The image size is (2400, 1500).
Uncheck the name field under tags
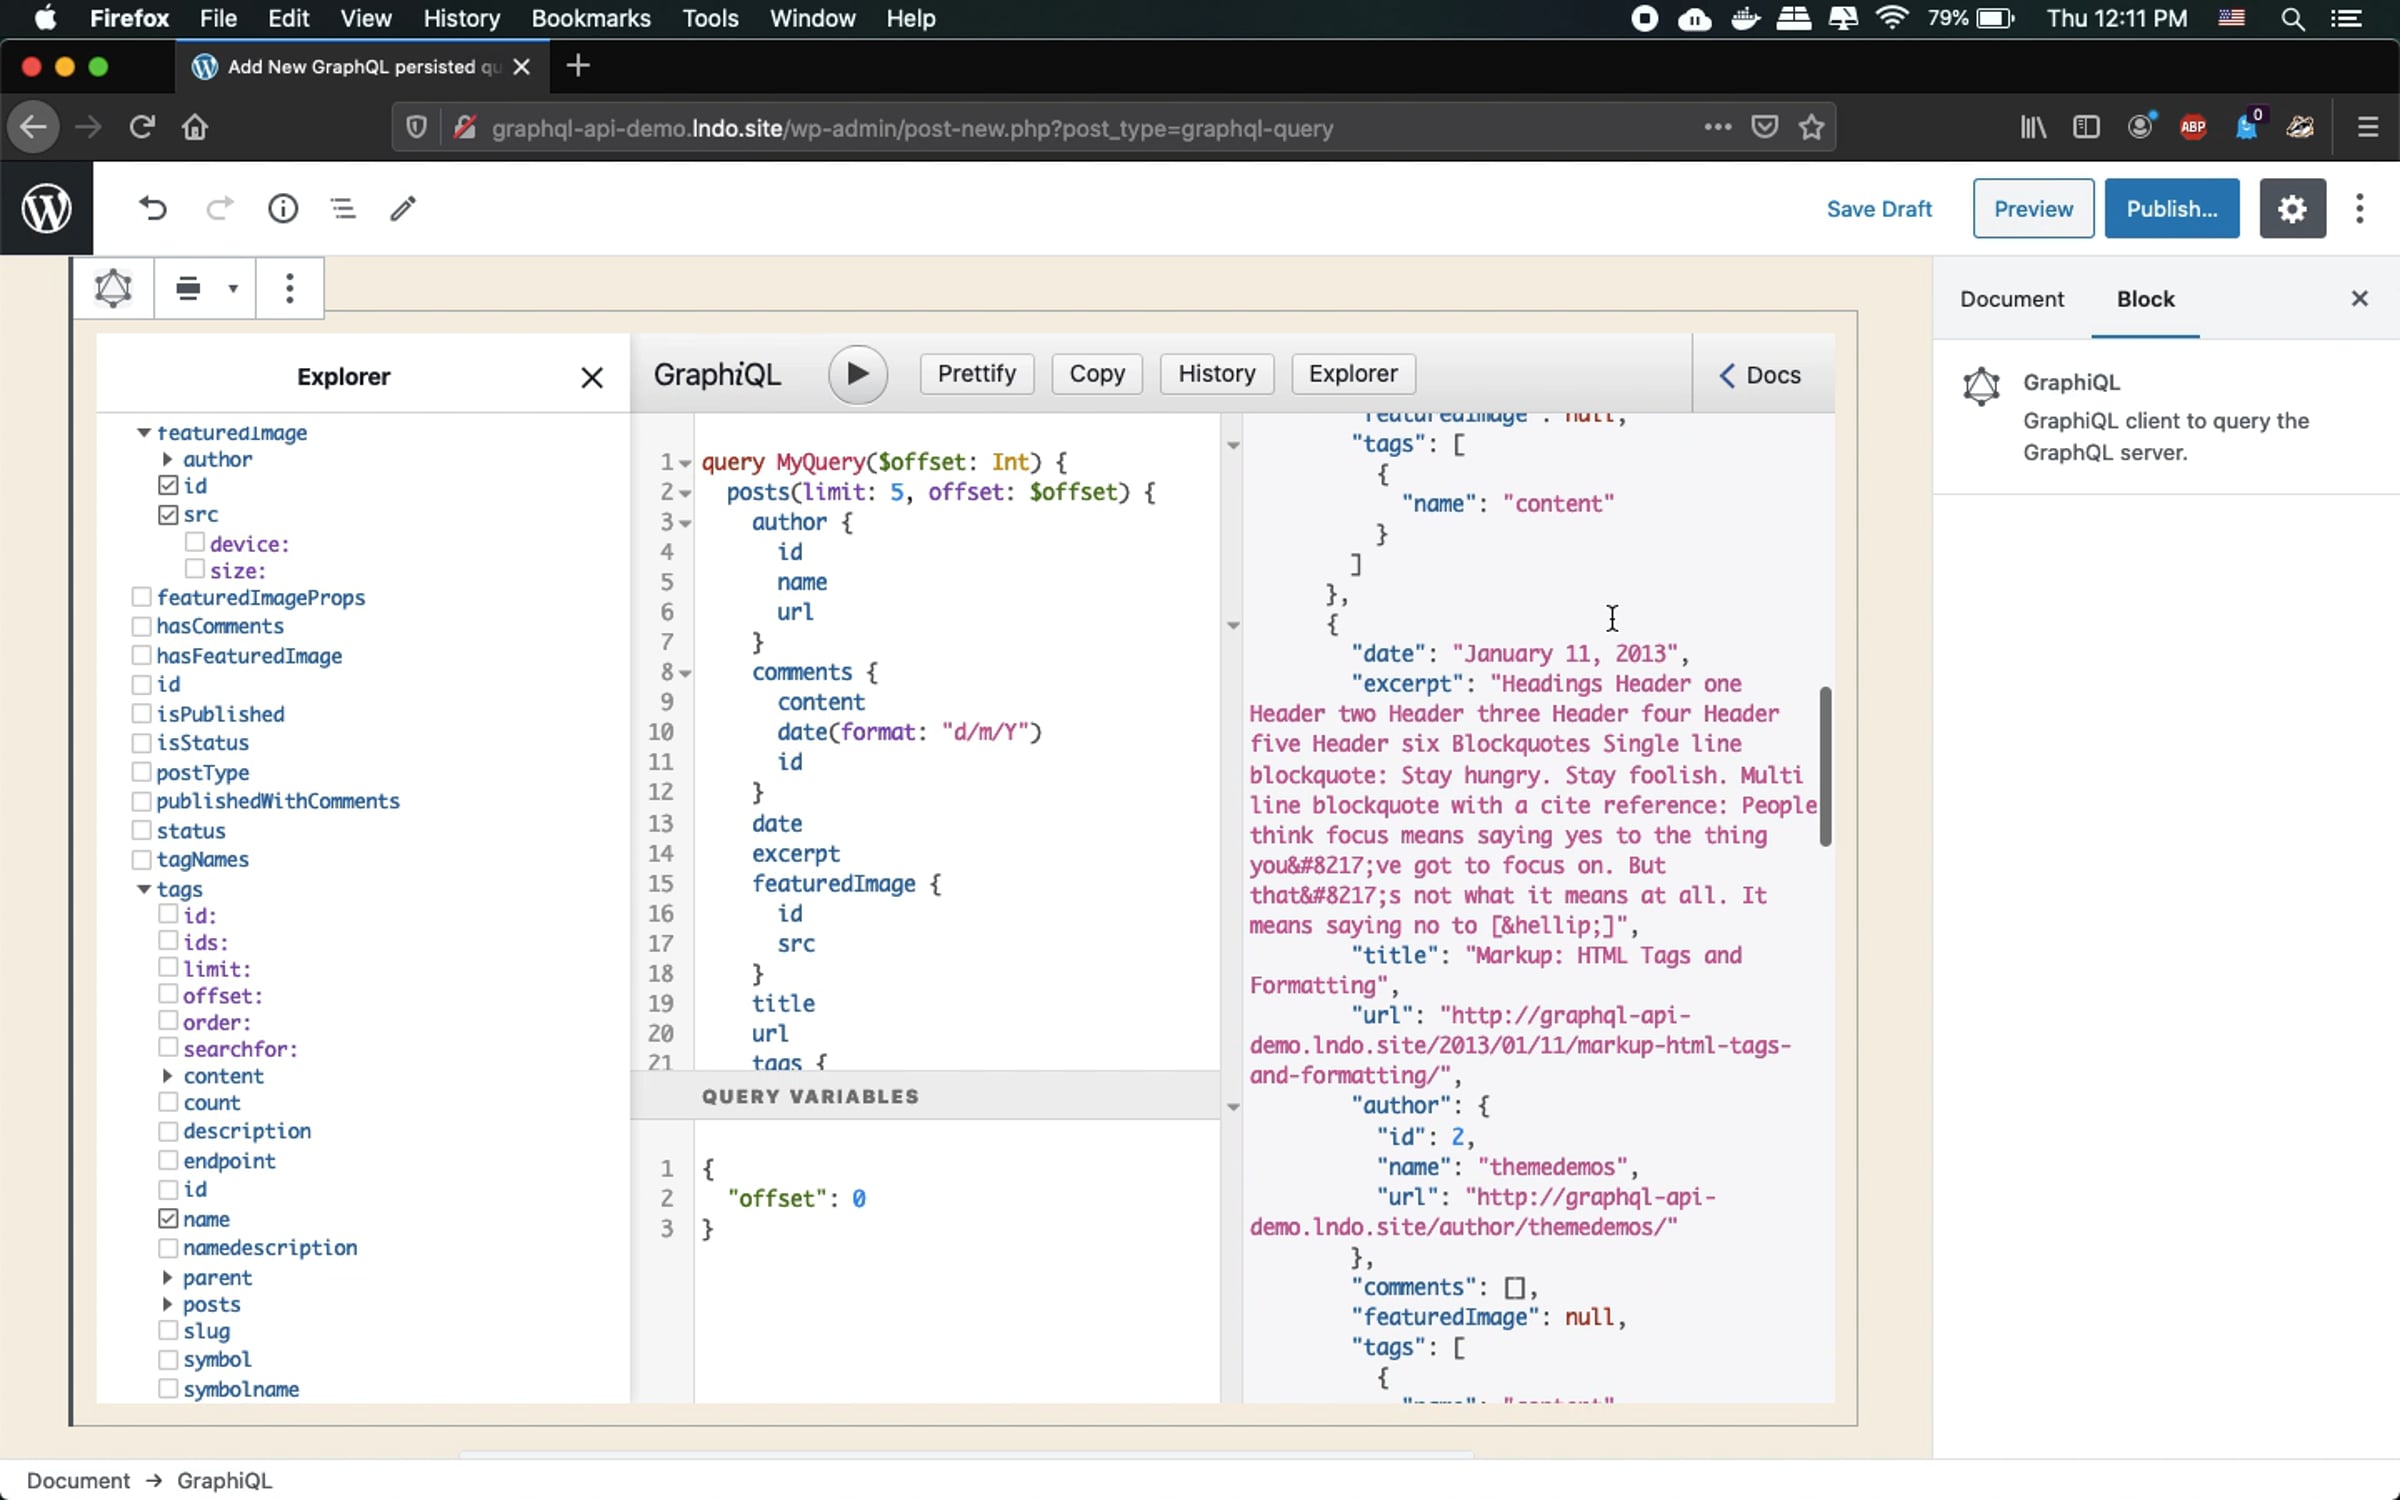click(168, 1219)
